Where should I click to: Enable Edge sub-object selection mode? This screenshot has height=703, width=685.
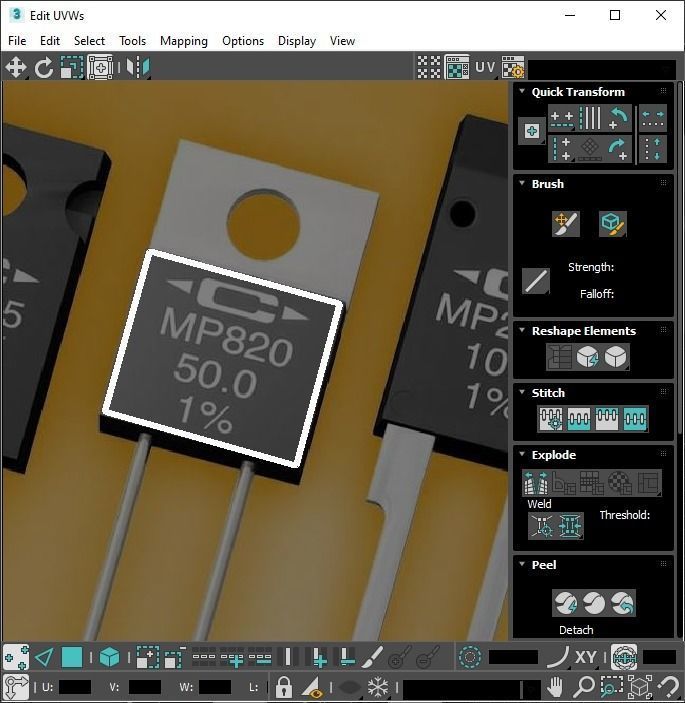(44, 658)
